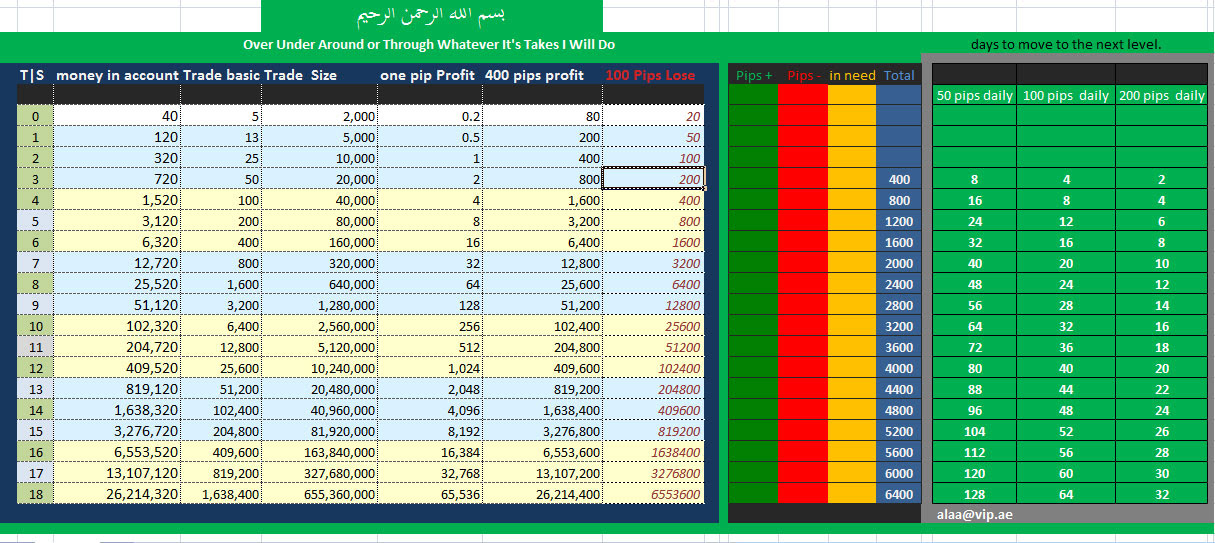
Task: Click money in account value '6,553,520'
Action: click(117, 452)
